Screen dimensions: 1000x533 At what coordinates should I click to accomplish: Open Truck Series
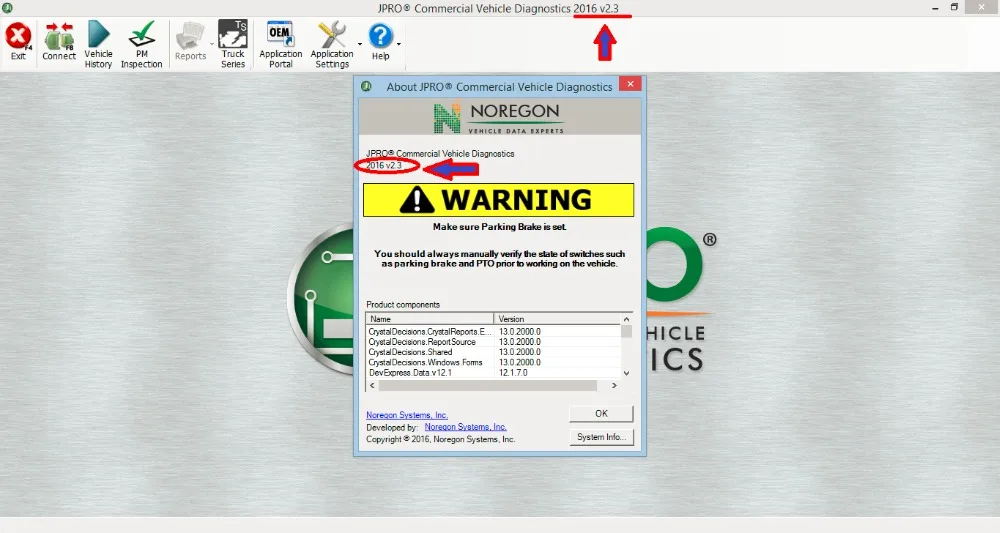[233, 43]
